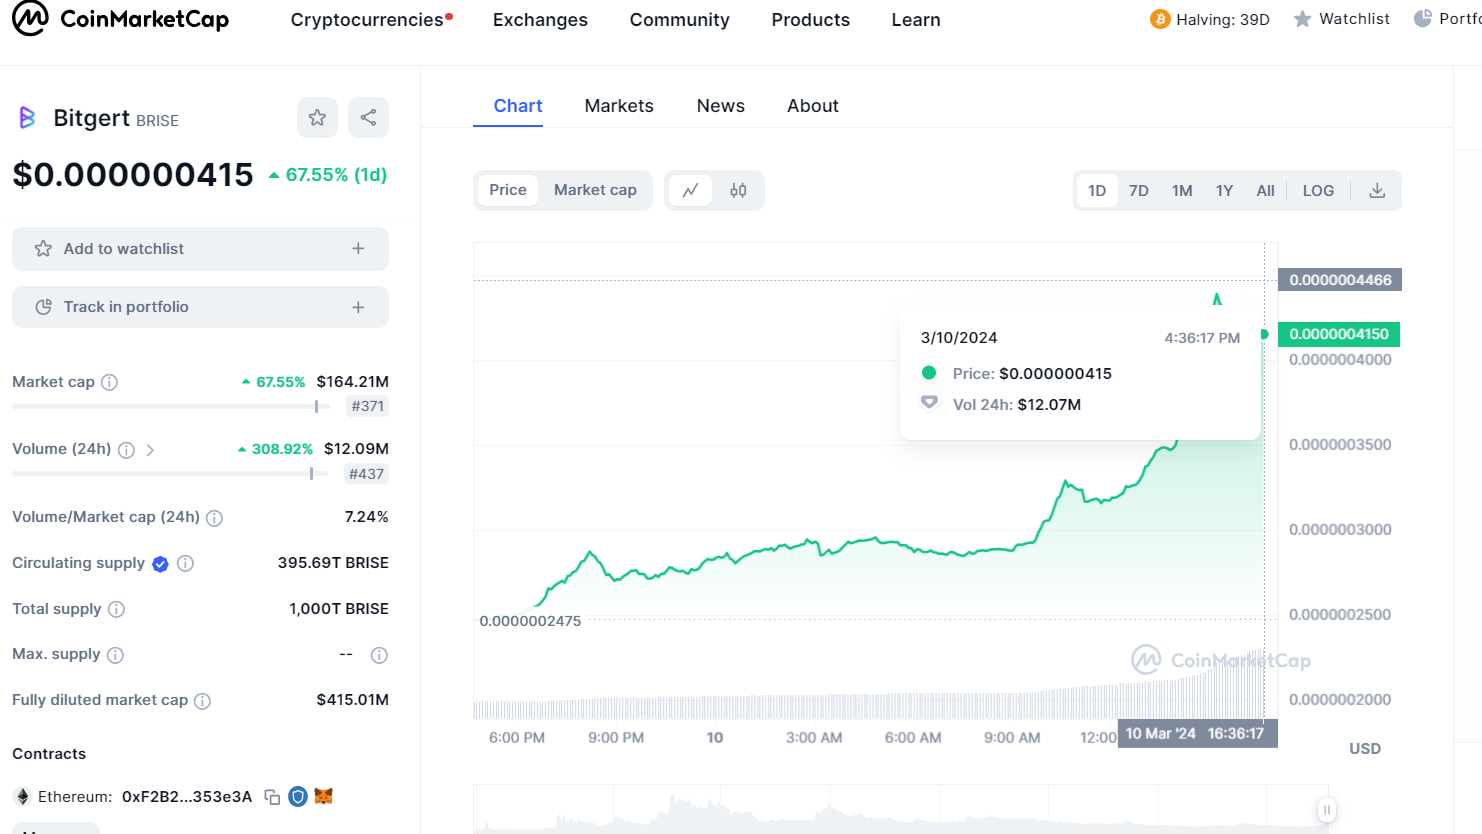Set chart range to All
The height and width of the screenshot is (834, 1482).
[x=1265, y=190]
